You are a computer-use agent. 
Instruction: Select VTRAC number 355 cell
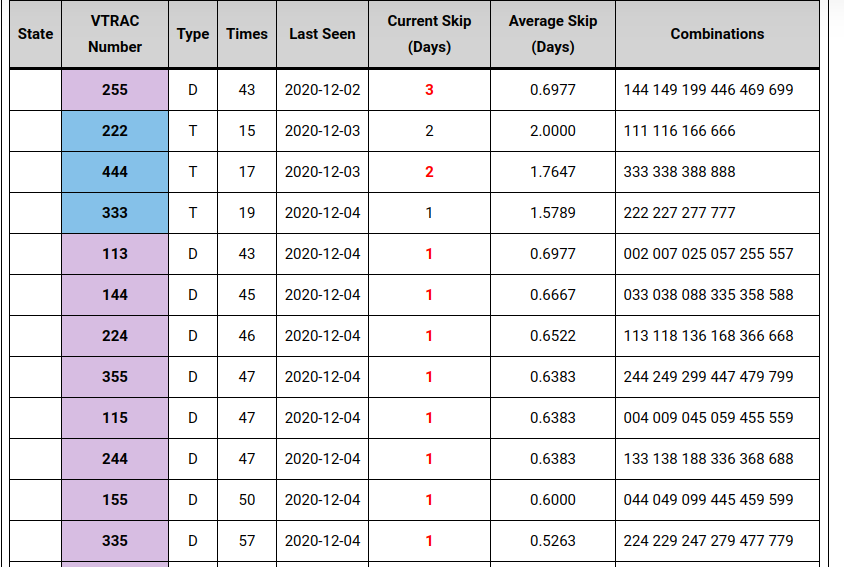[115, 376]
